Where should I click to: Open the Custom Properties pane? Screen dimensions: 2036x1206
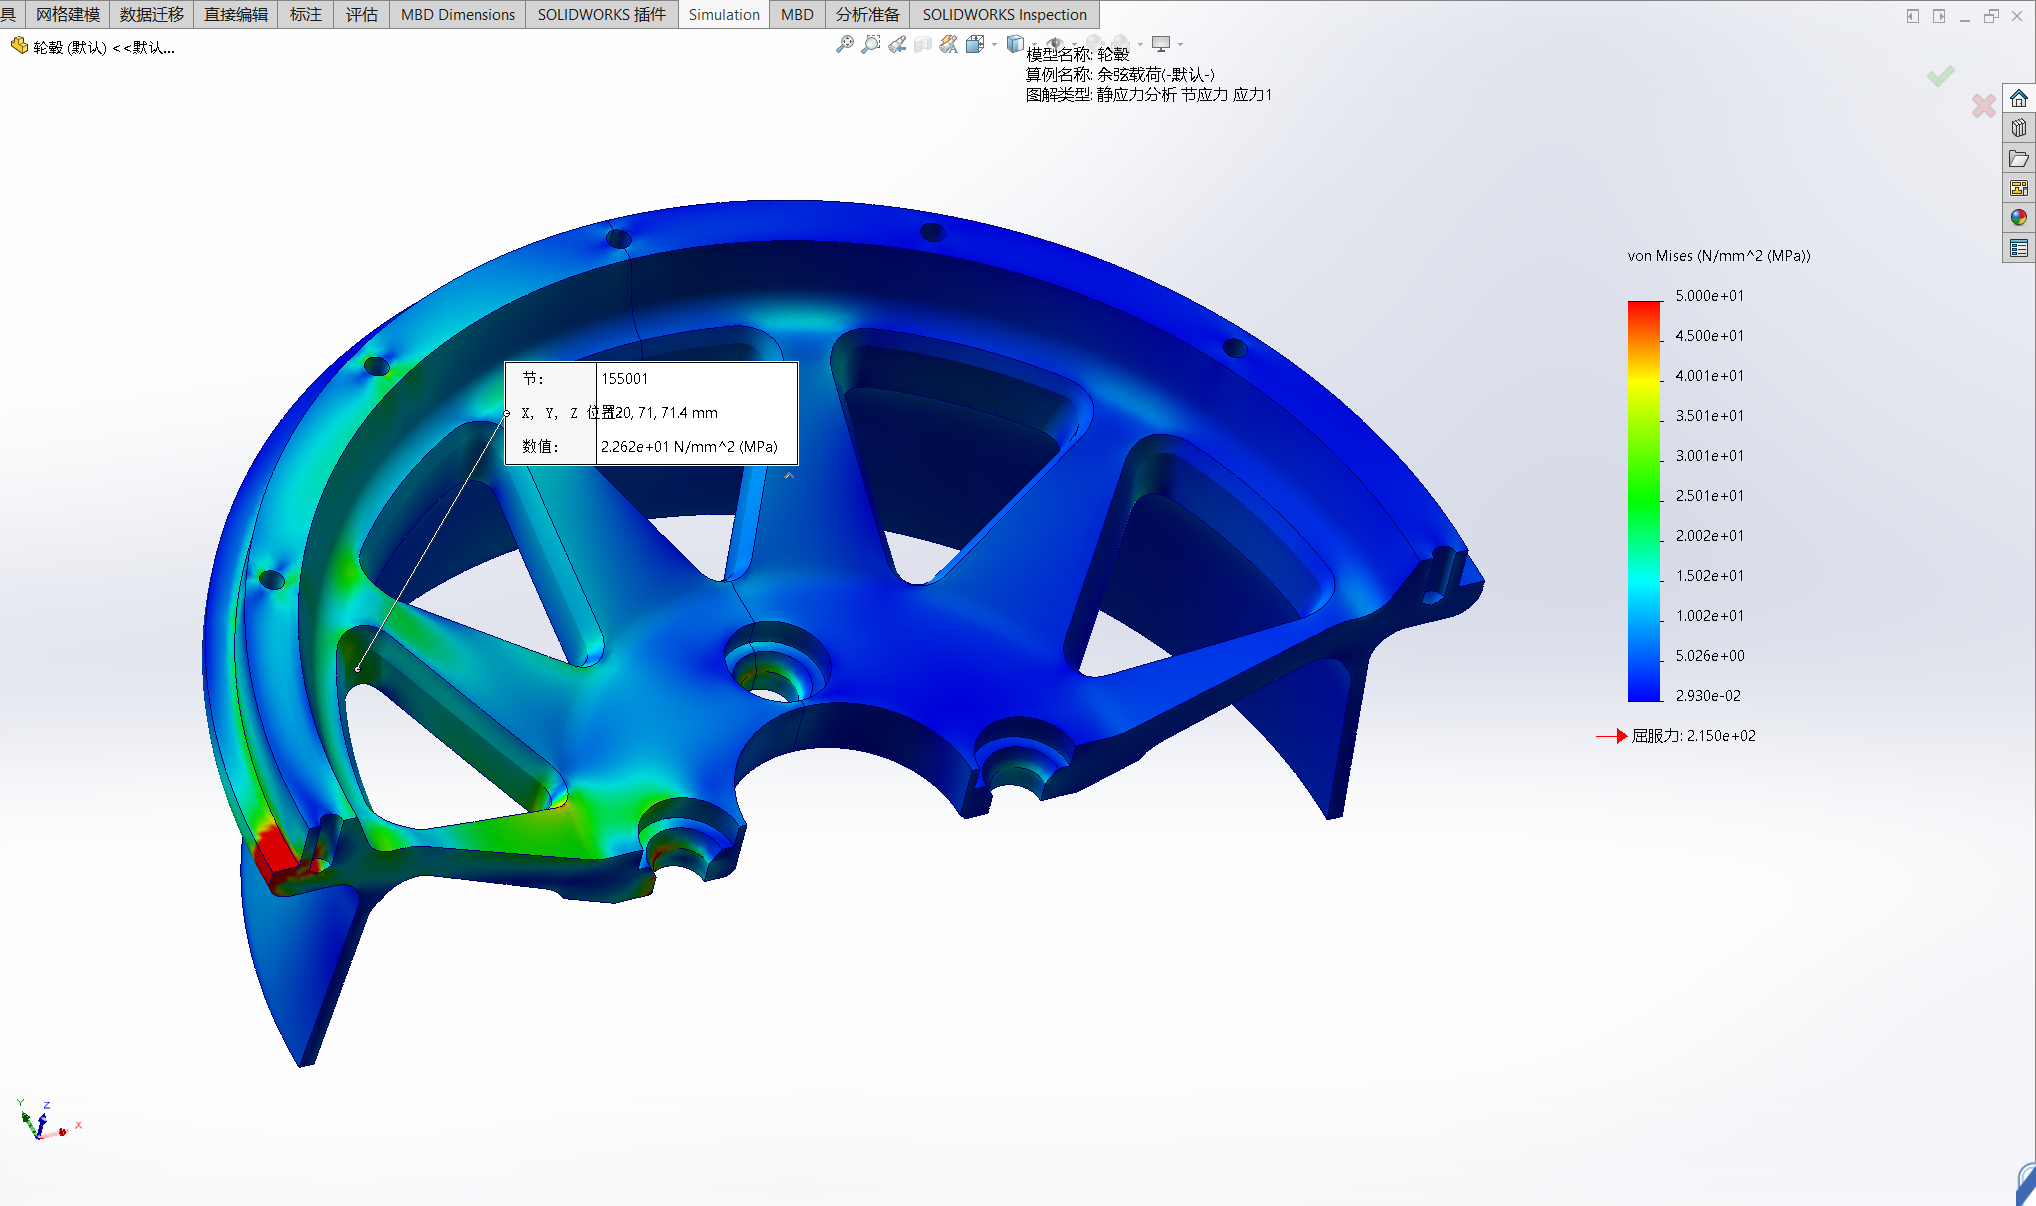(2019, 248)
